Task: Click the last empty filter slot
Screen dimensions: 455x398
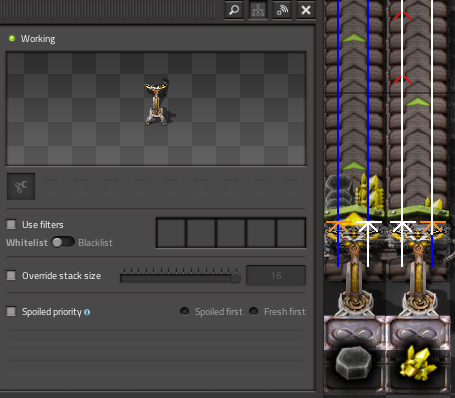Action: tap(291, 233)
